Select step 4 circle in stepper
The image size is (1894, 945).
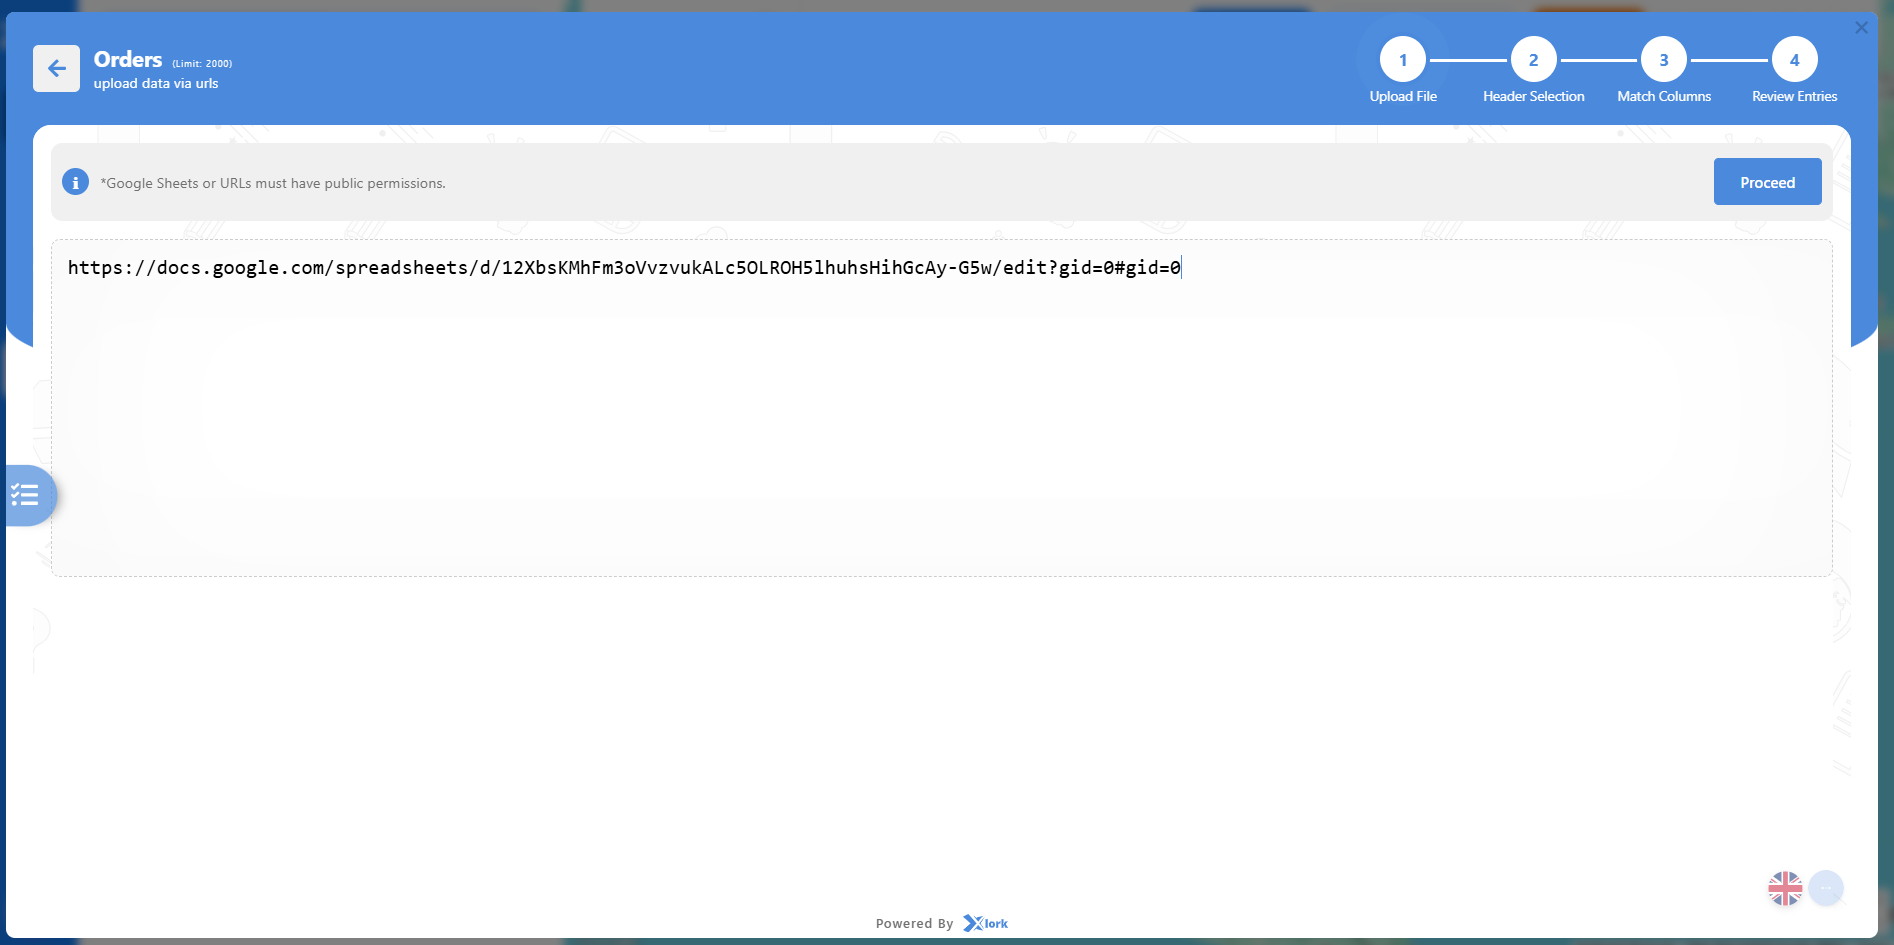tap(1794, 60)
